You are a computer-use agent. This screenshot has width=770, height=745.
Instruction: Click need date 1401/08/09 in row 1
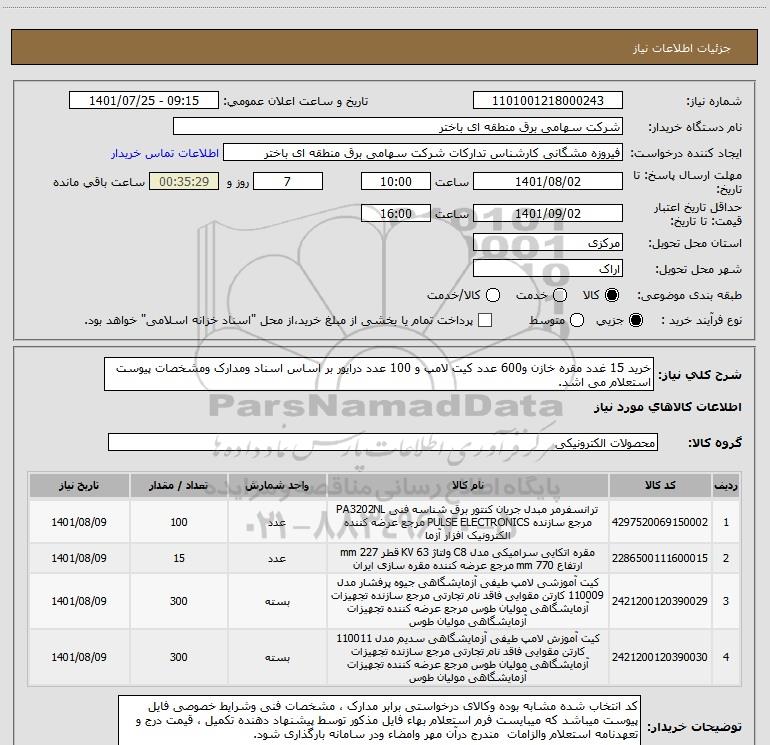coord(79,522)
